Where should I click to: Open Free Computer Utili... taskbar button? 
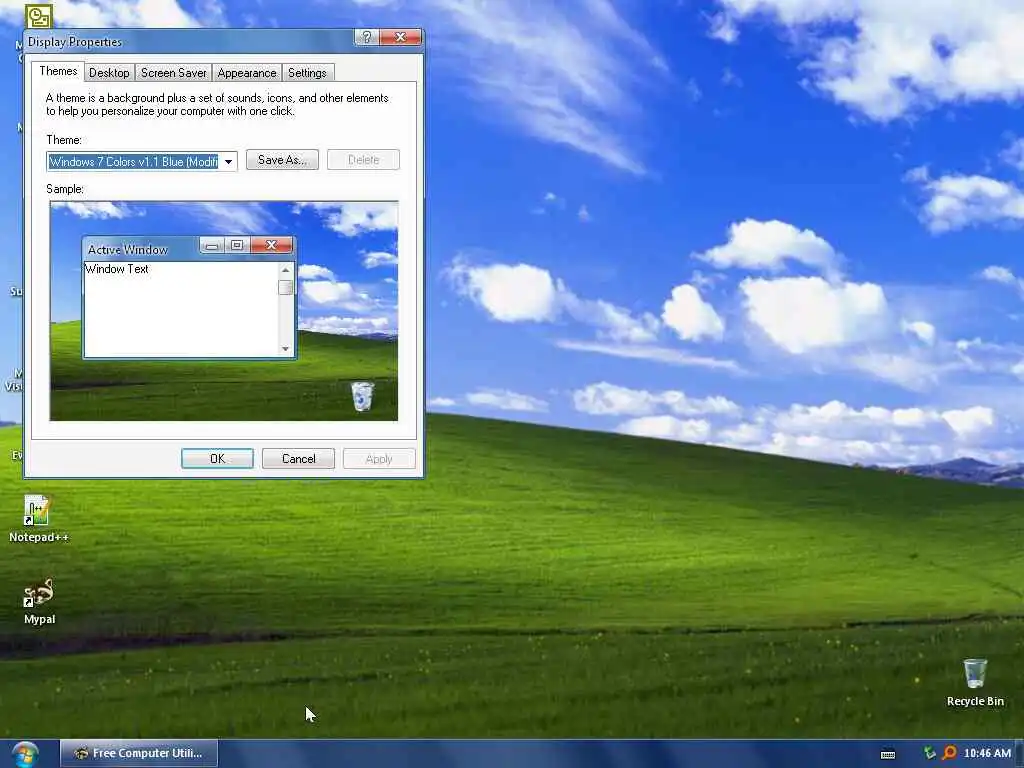click(x=139, y=754)
